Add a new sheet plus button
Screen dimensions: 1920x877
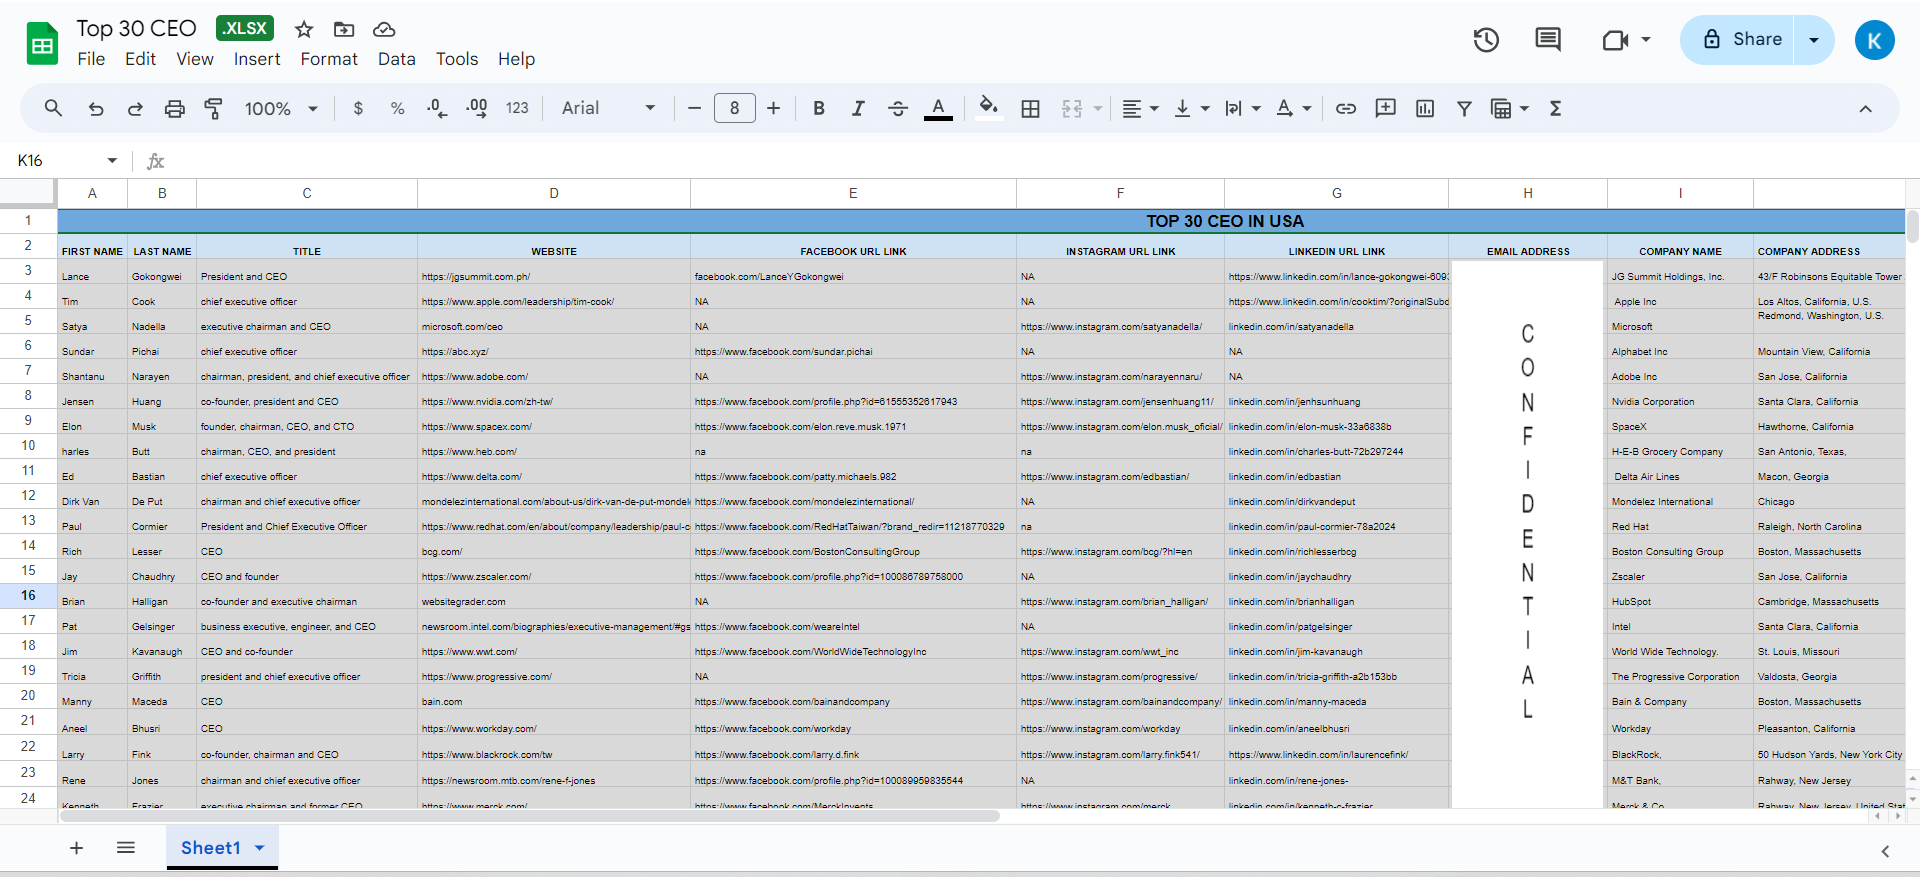pos(76,848)
